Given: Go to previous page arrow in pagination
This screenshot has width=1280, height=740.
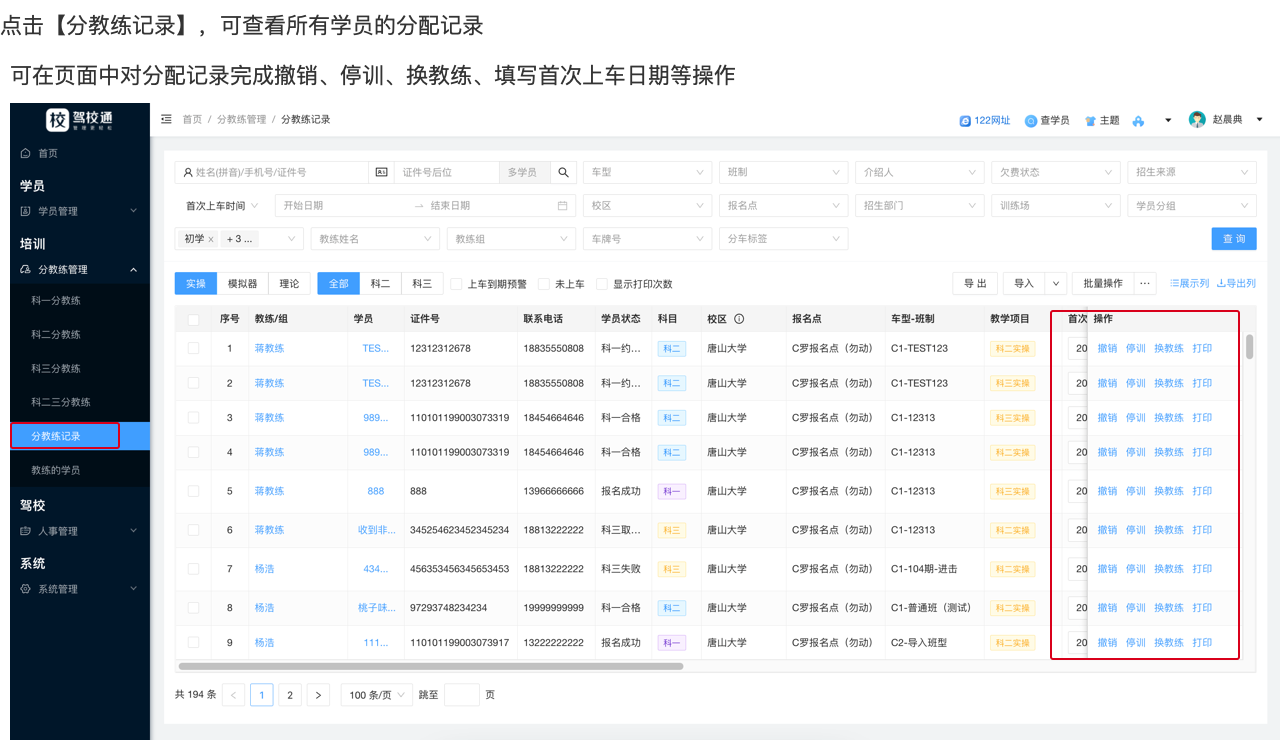Looking at the screenshot, I should click(x=234, y=695).
